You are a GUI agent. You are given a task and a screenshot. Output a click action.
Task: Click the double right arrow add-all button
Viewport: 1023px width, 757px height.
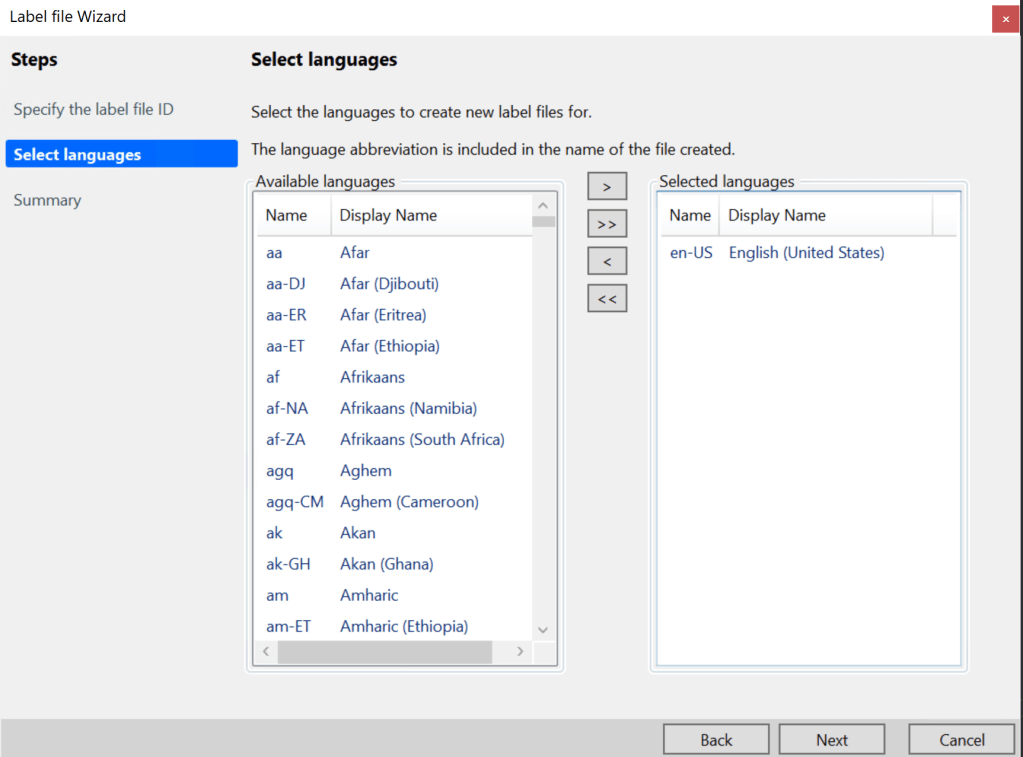[607, 224]
